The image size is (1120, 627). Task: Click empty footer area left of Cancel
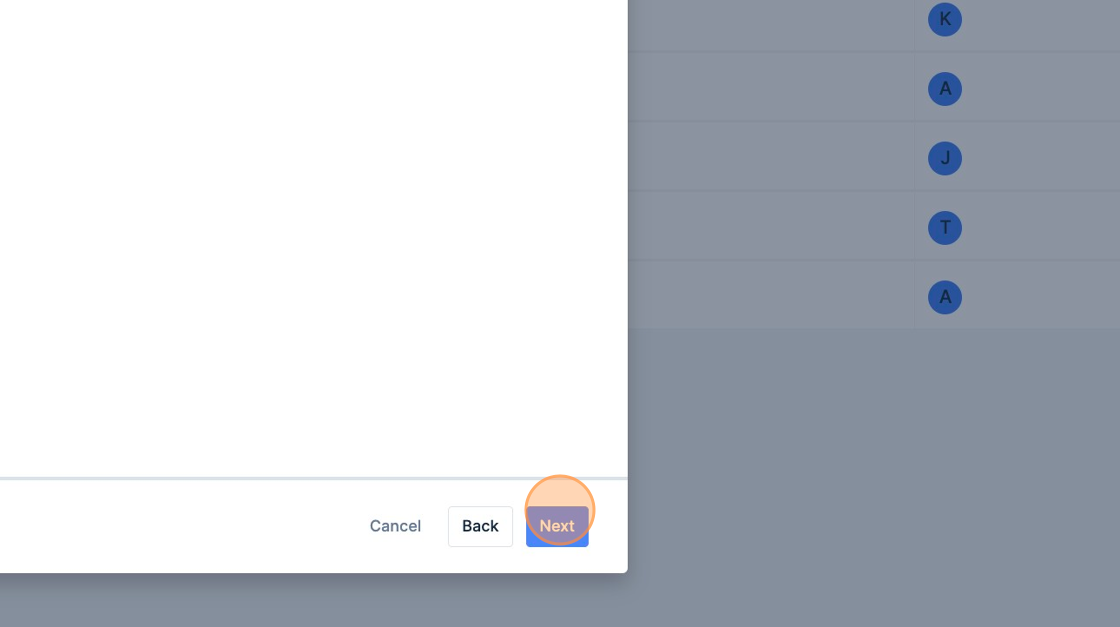click(x=179, y=526)
